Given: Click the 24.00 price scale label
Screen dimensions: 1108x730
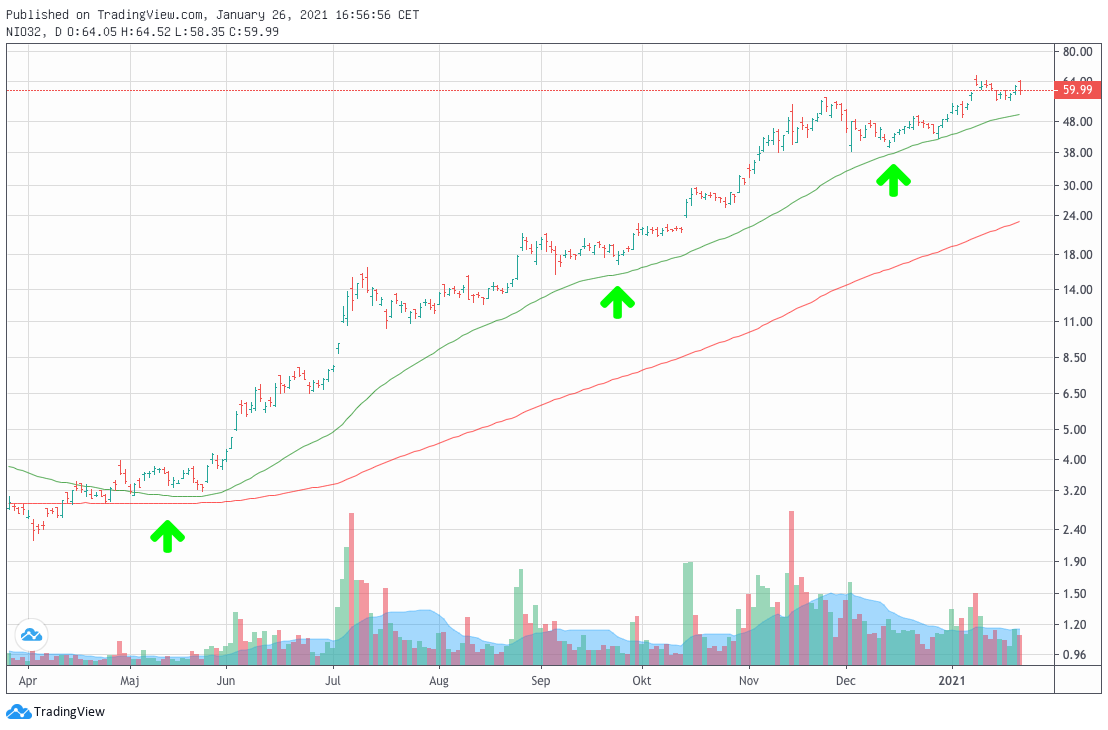Looking at the screenshot, I should point(1076,216).
